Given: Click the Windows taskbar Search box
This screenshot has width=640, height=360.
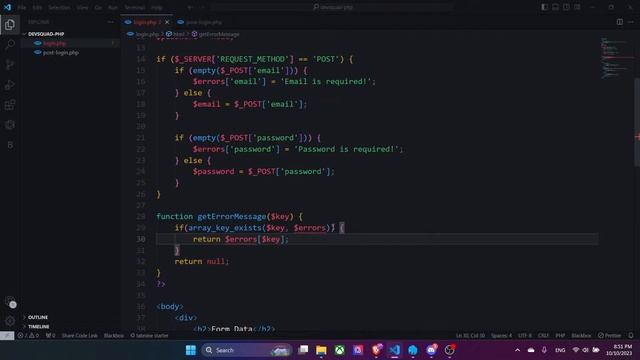Looking at the screenshot, I should click(246, 350).
